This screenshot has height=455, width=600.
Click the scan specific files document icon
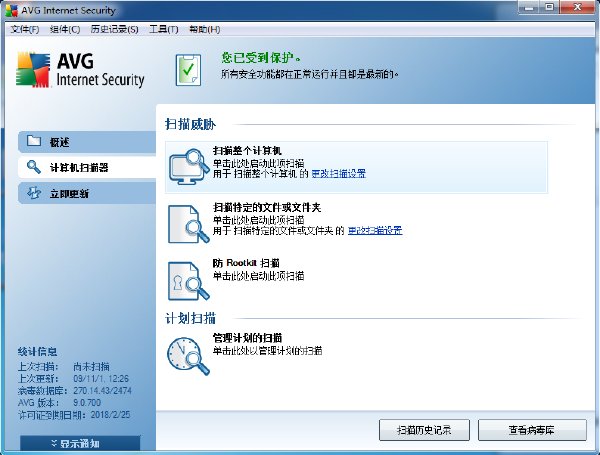[188, 224]
